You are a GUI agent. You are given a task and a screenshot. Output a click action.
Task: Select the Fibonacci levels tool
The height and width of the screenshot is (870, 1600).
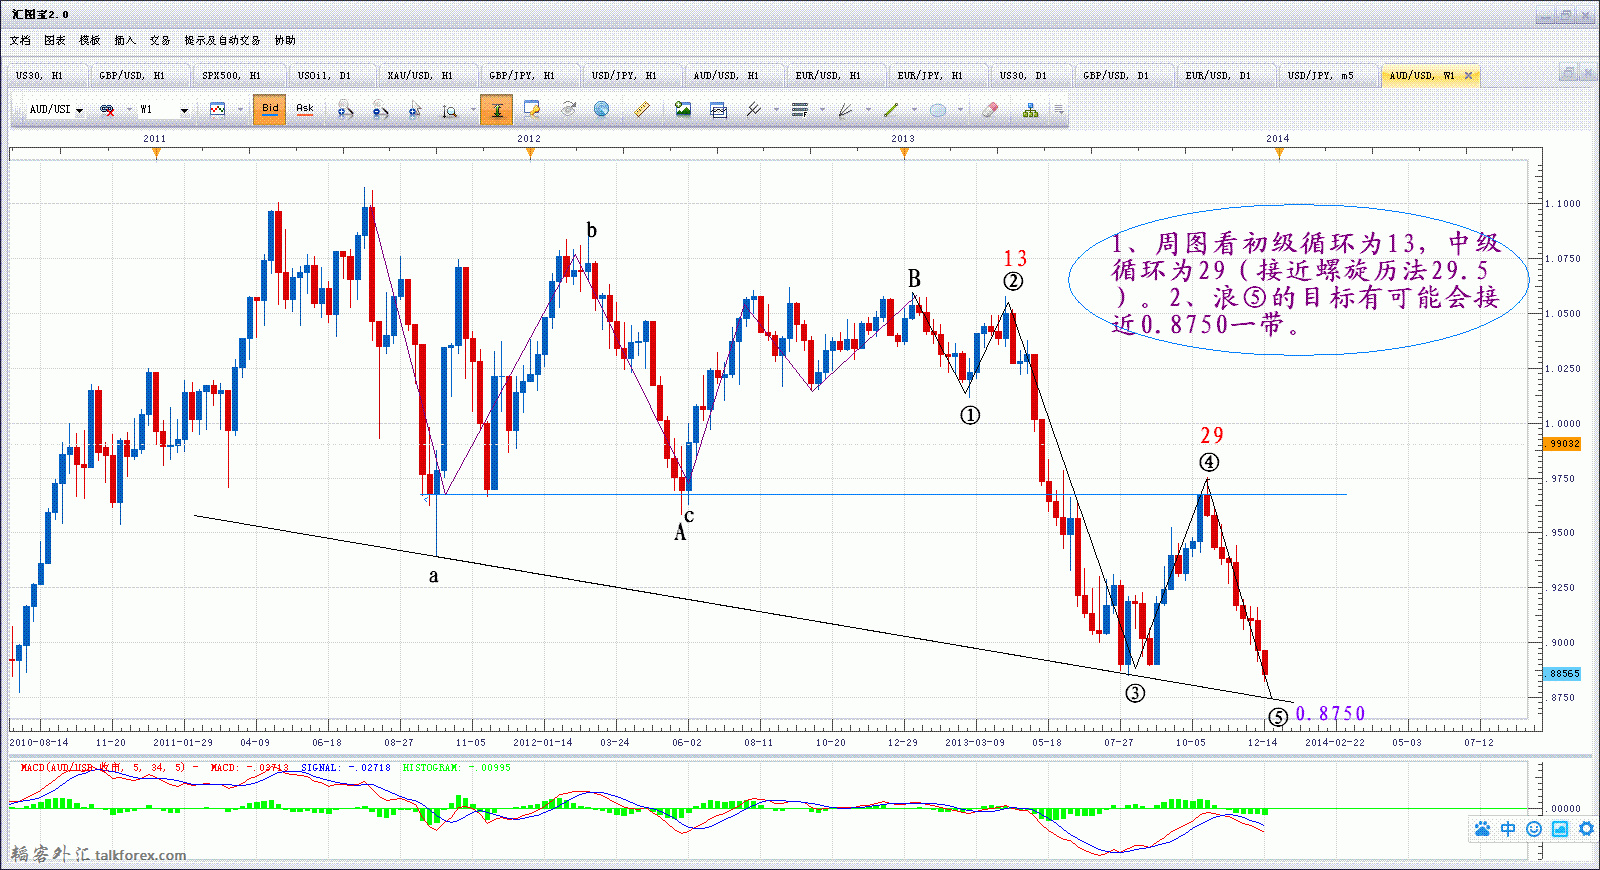[799, 110]
